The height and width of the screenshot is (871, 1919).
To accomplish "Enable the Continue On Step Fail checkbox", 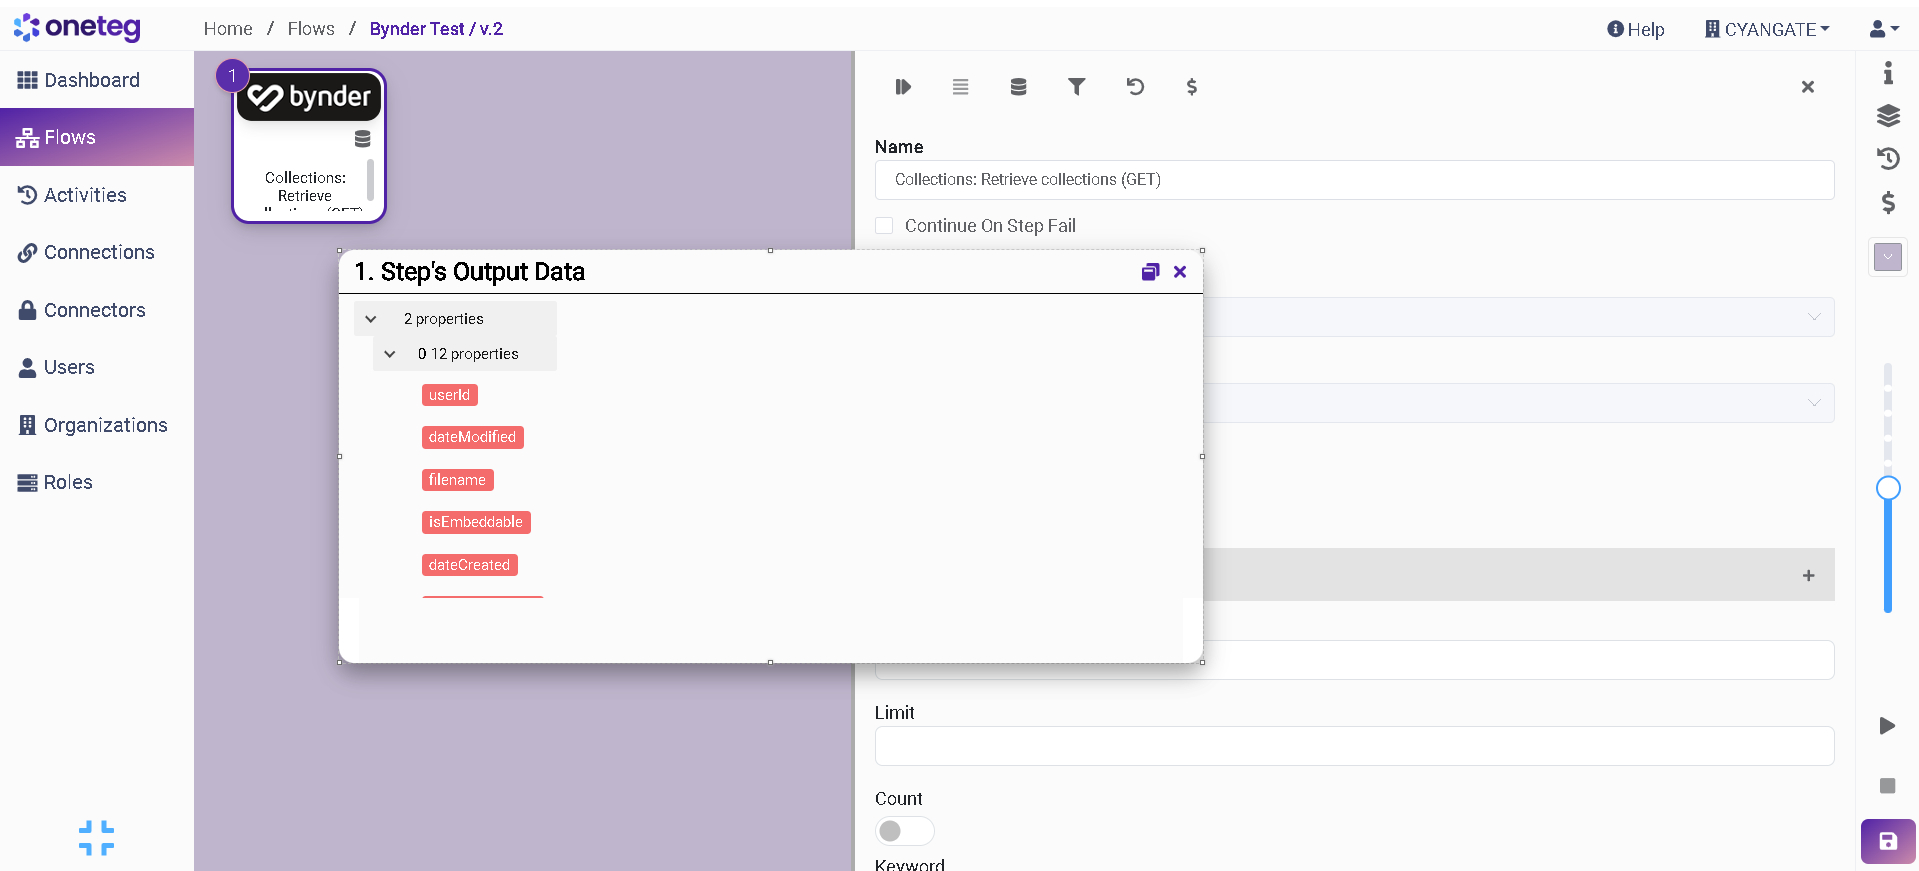I will [884, 226].
